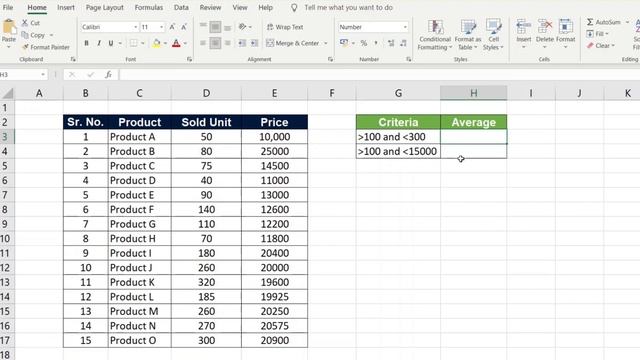Apply the red Font Color A
The width and height of the screenshot is (640, 360).
point(176,43)
